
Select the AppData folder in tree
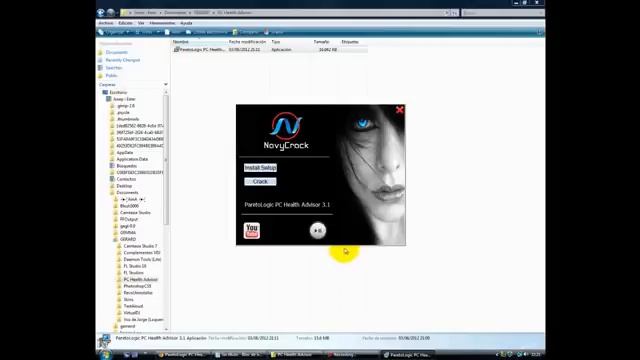[124, 153]
